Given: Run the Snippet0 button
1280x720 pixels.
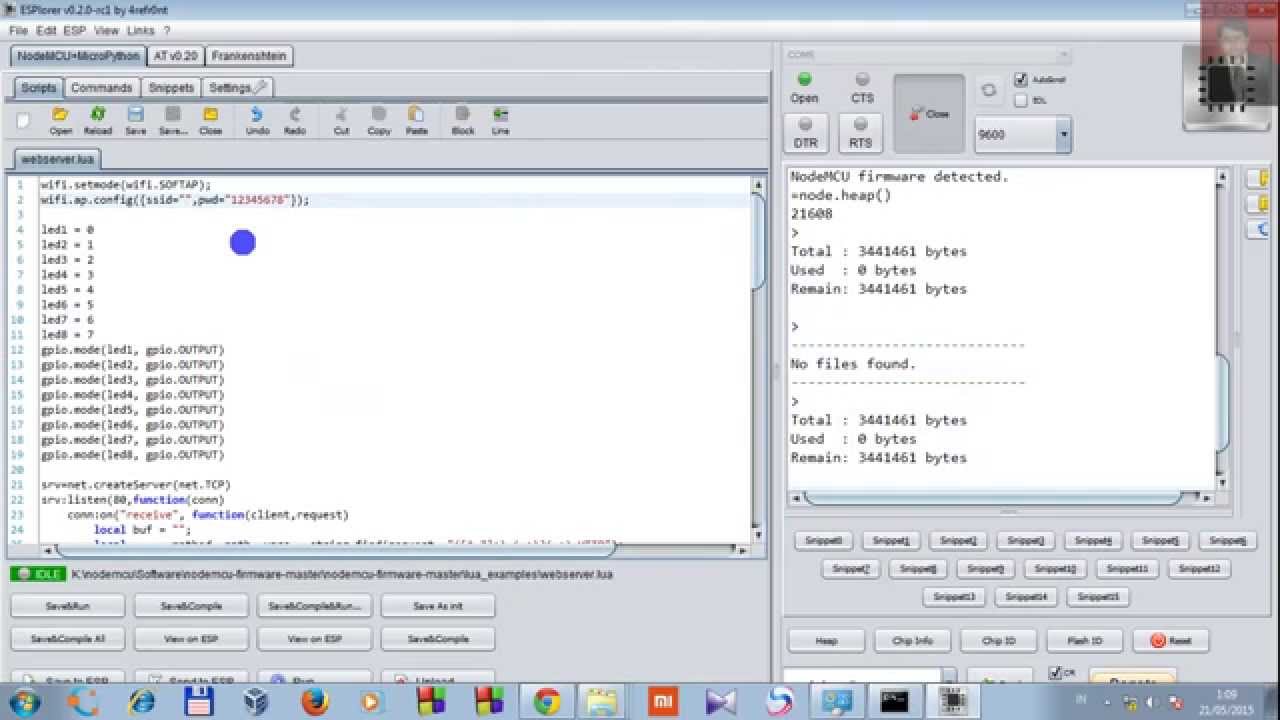Looking at the screenshot, I should coord(824,541).
